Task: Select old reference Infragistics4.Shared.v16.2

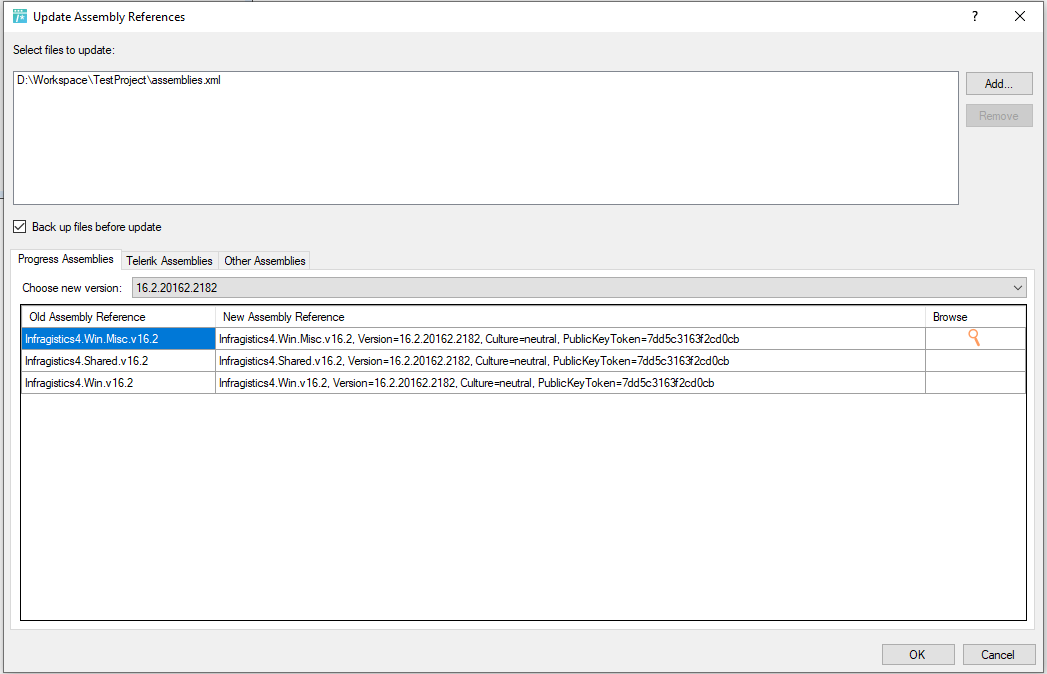Action: (x=118, y=361)
